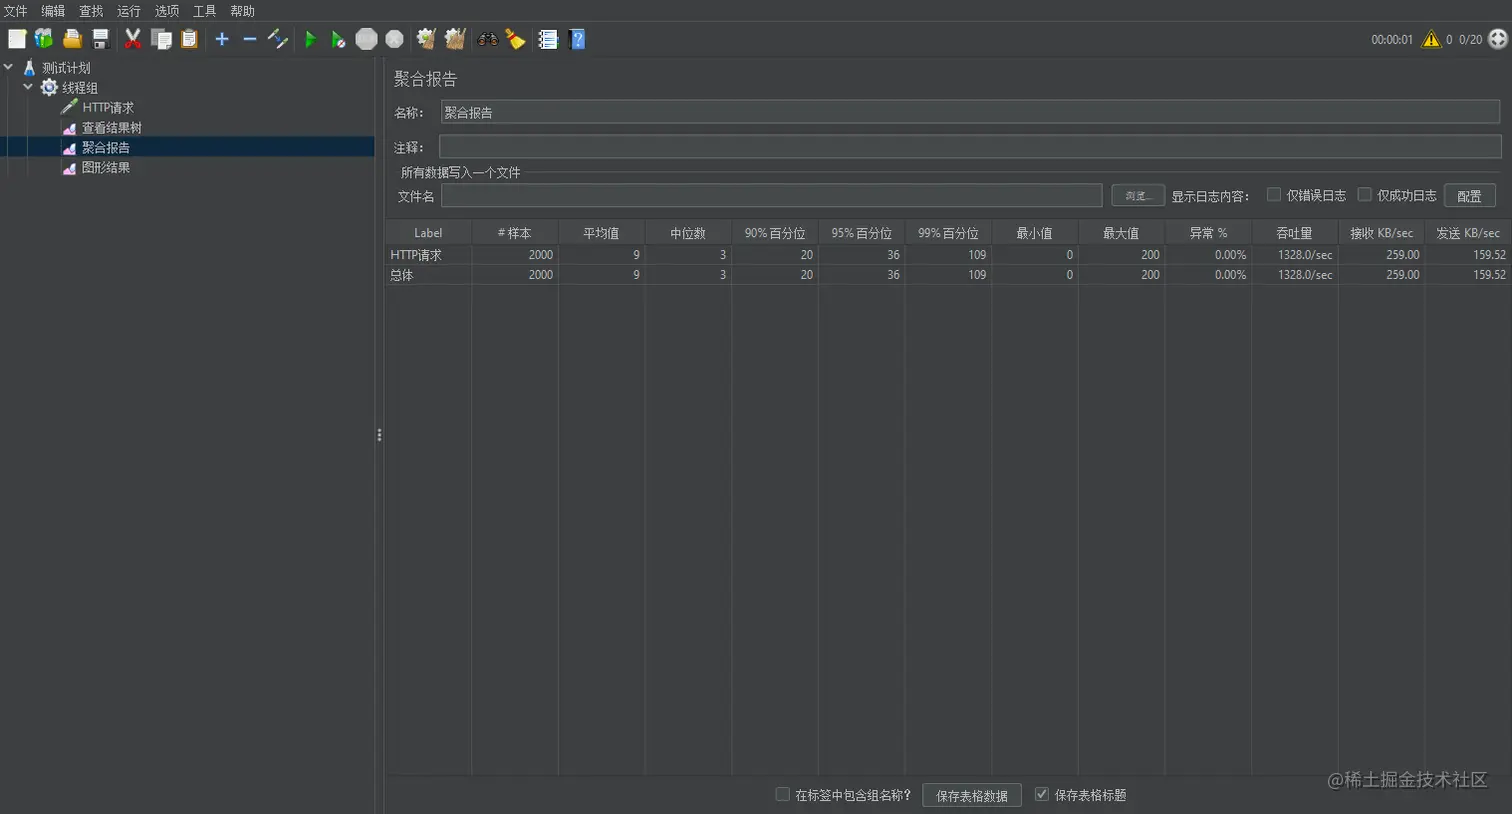Viewport: 1512px width, 814px height.
Task: Open the 帮助 menu
Action: (x=242, y=11)
